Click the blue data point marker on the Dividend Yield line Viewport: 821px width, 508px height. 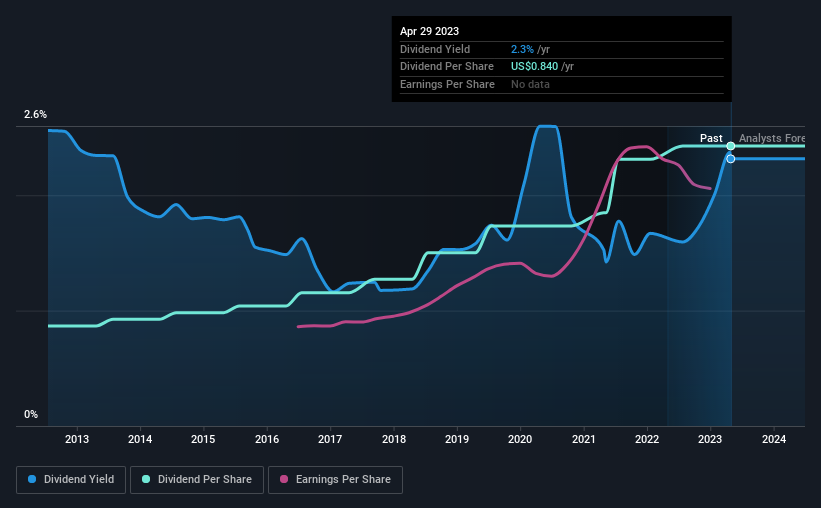pos(730,159)
